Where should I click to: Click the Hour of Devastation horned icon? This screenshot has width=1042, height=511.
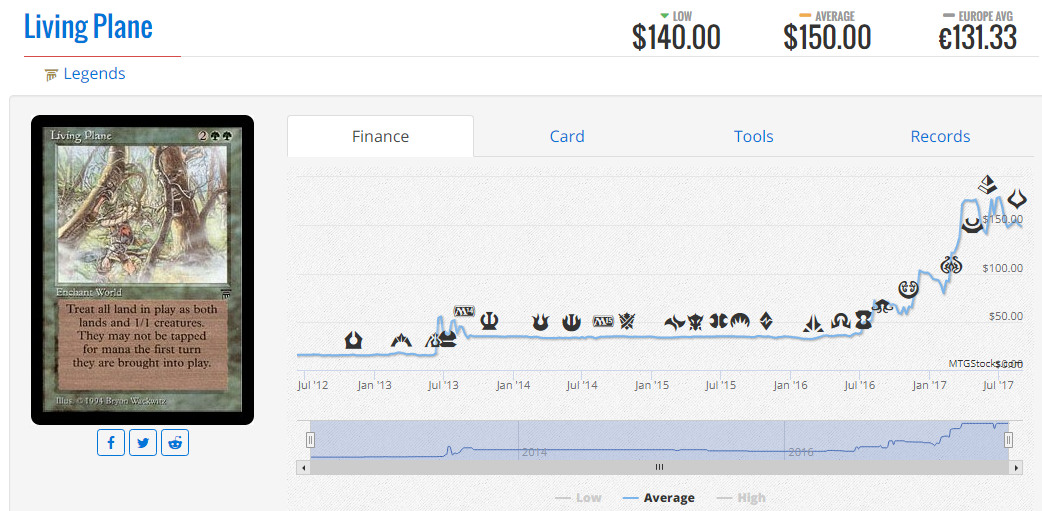[x=1017, y=198]
